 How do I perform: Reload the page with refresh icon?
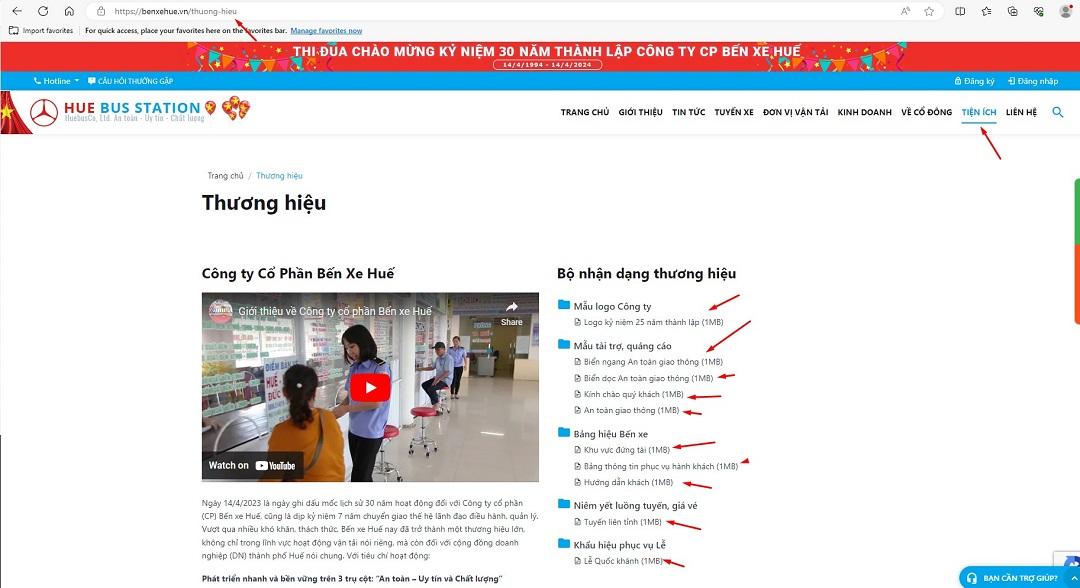click(x=43, y=11)
